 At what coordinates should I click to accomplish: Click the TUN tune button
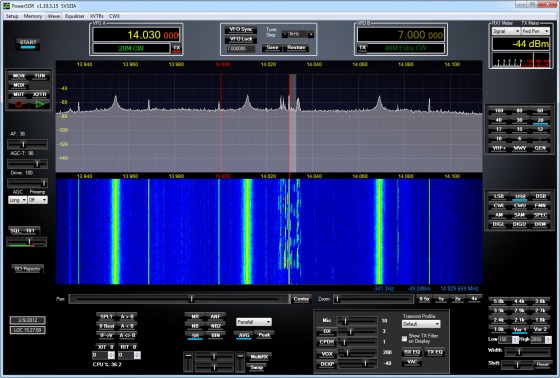(x=40, y=76)
